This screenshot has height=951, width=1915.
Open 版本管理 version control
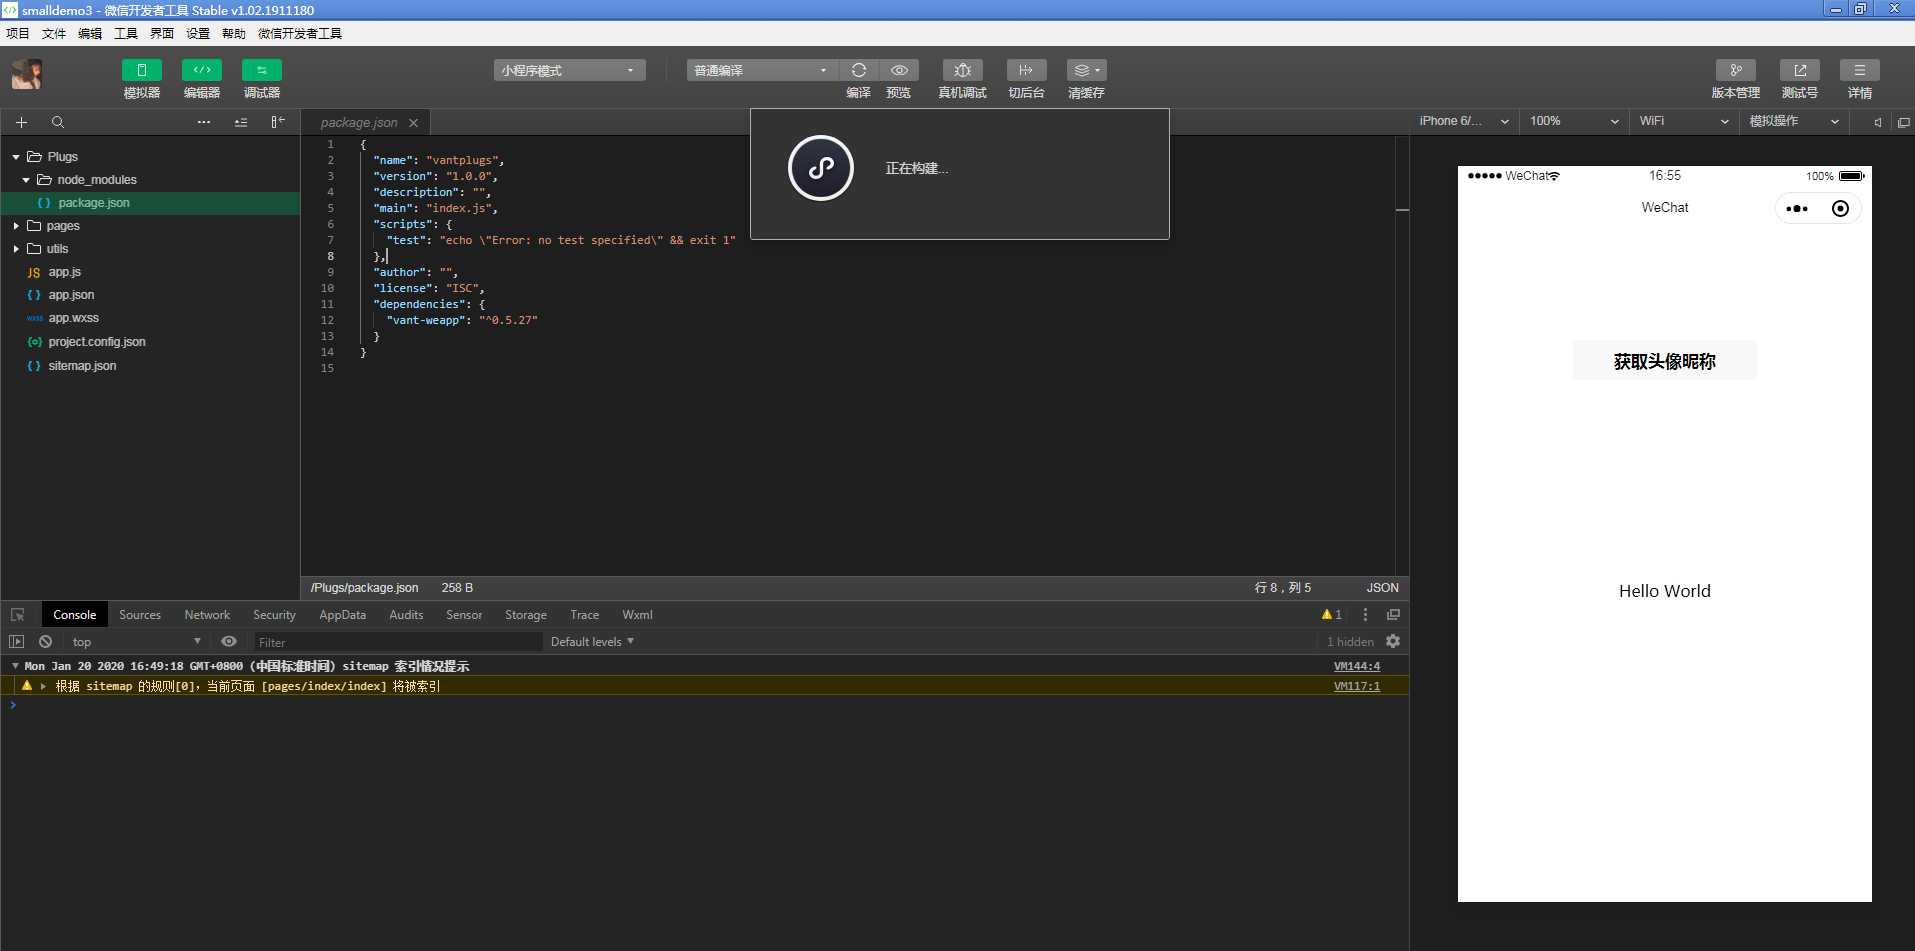click(x=1736, y=70)
